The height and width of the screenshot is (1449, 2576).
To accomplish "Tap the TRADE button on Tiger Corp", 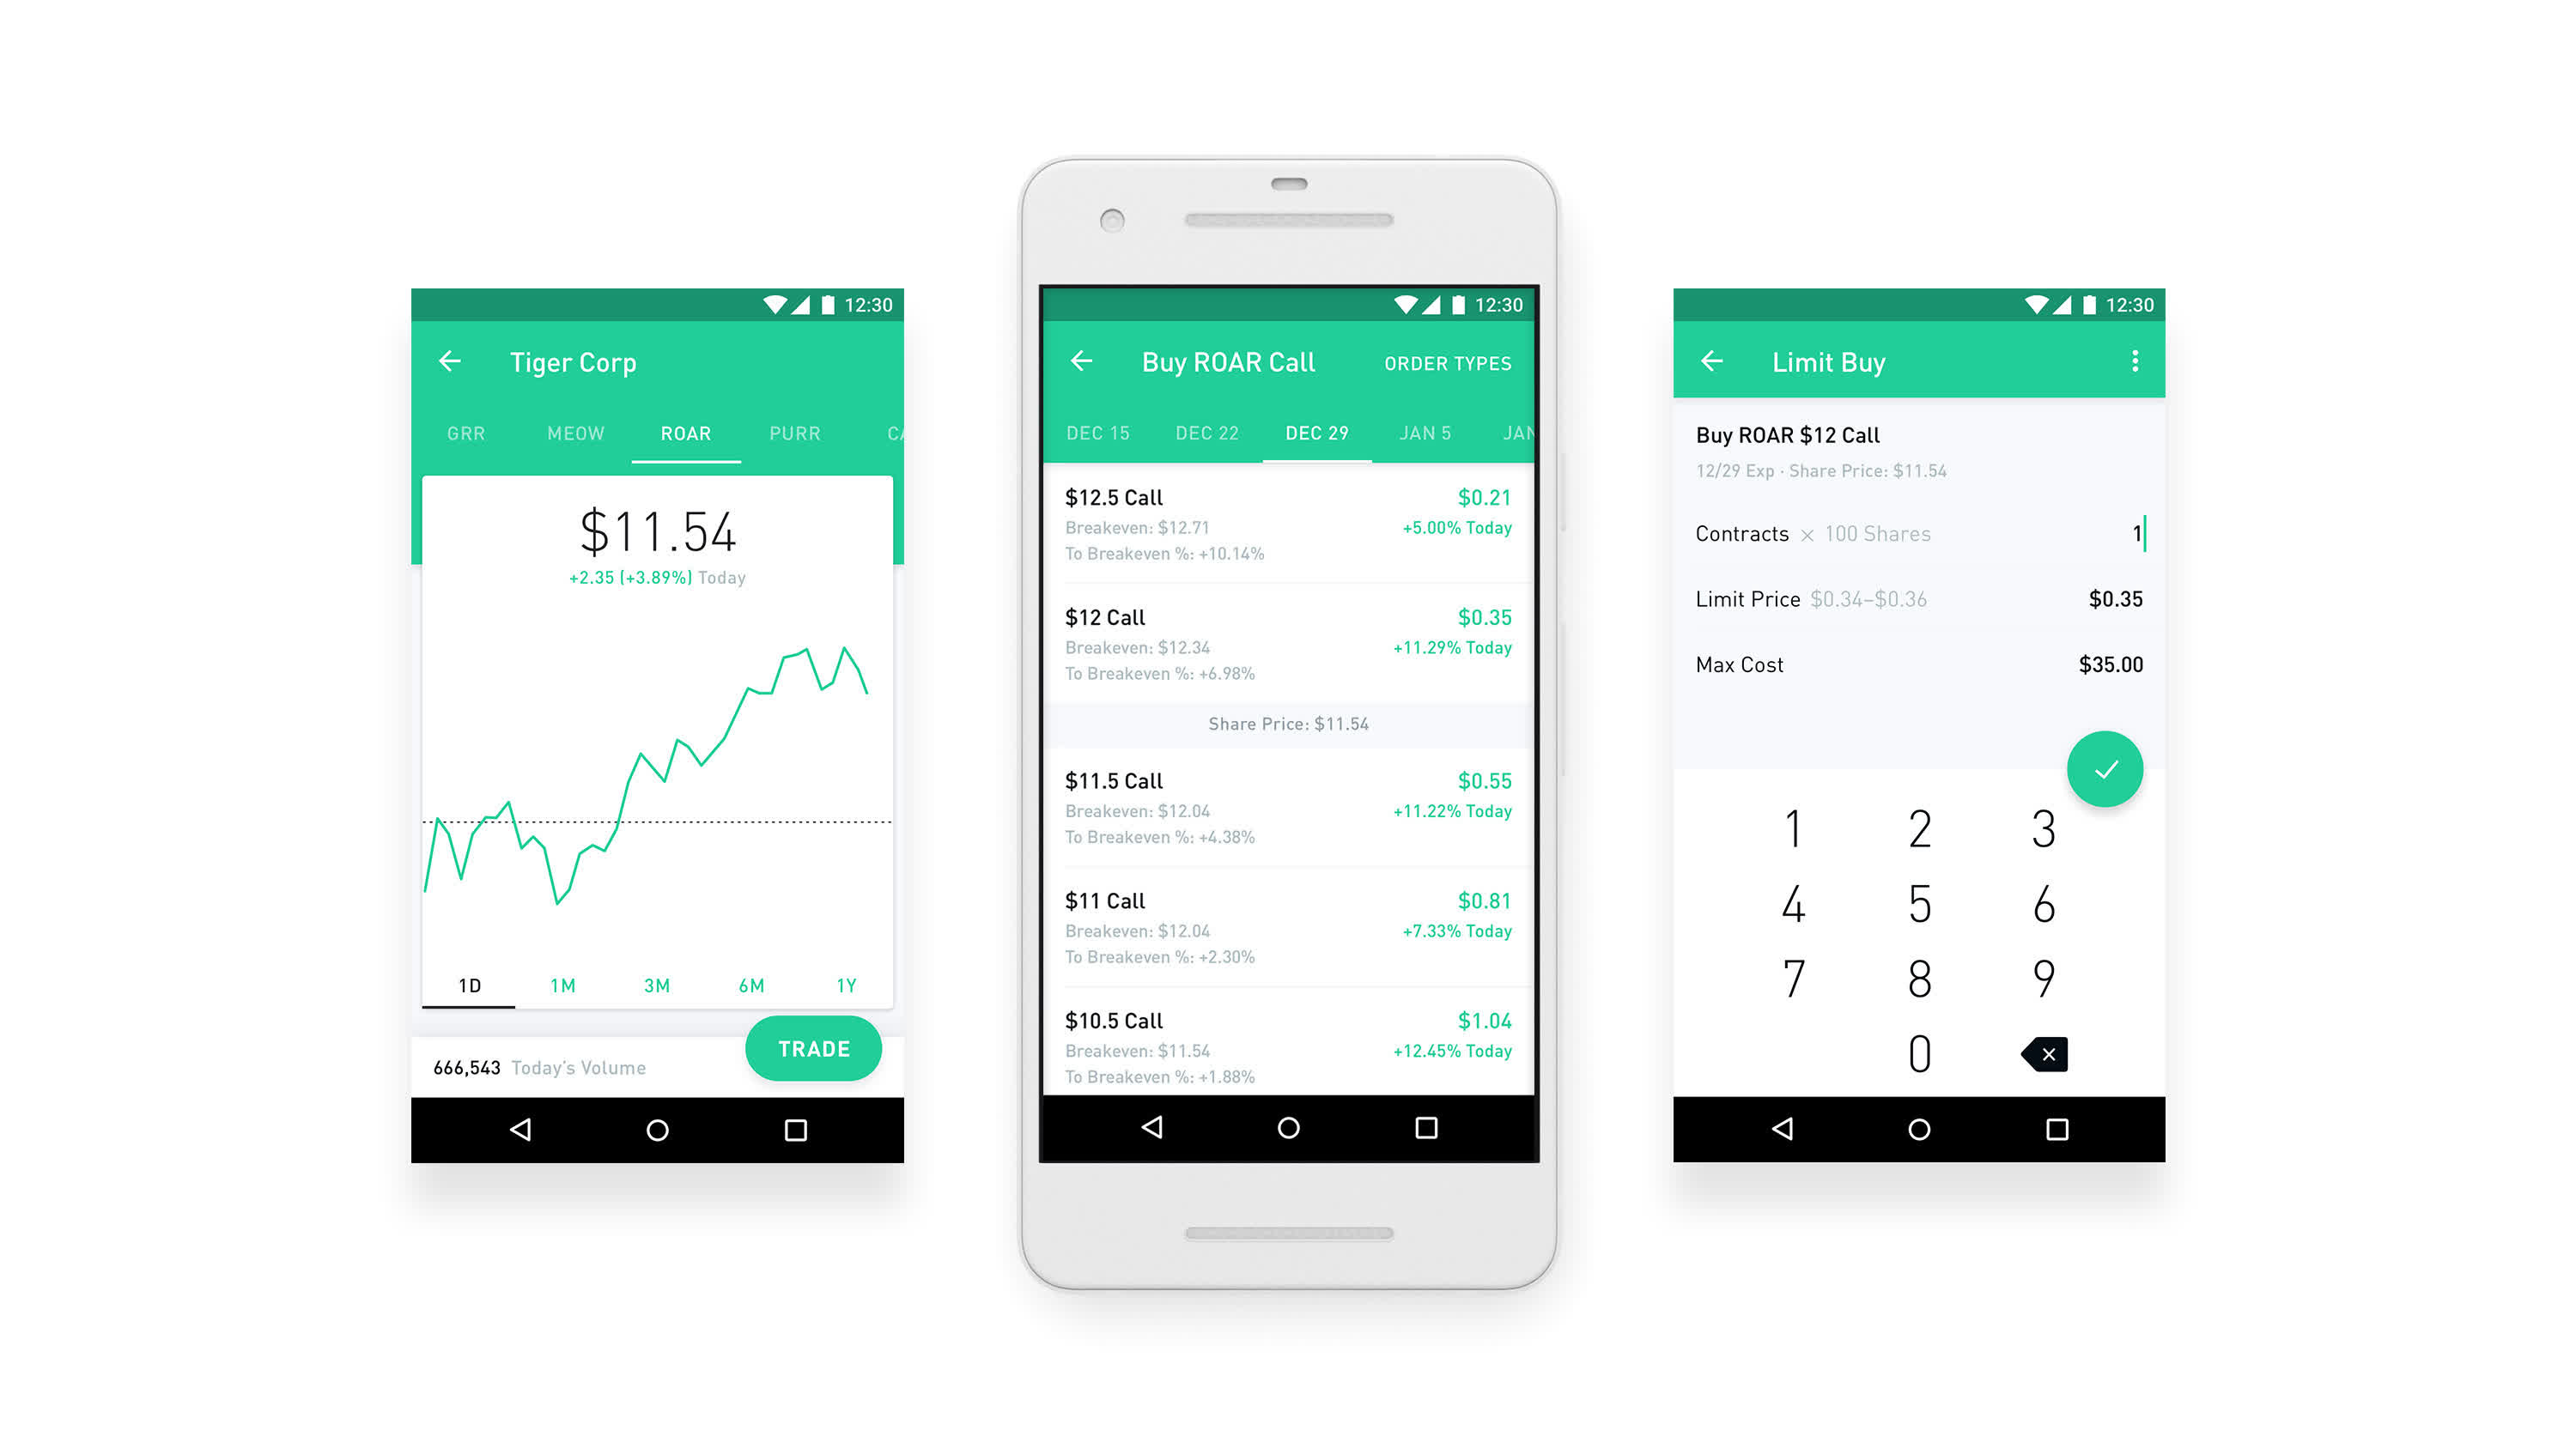I will pos(812,1046).
